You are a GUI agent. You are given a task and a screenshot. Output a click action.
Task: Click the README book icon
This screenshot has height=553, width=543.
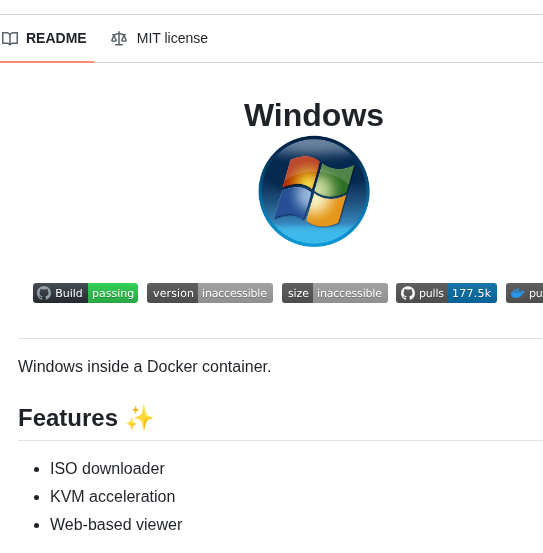click(10, 38)
